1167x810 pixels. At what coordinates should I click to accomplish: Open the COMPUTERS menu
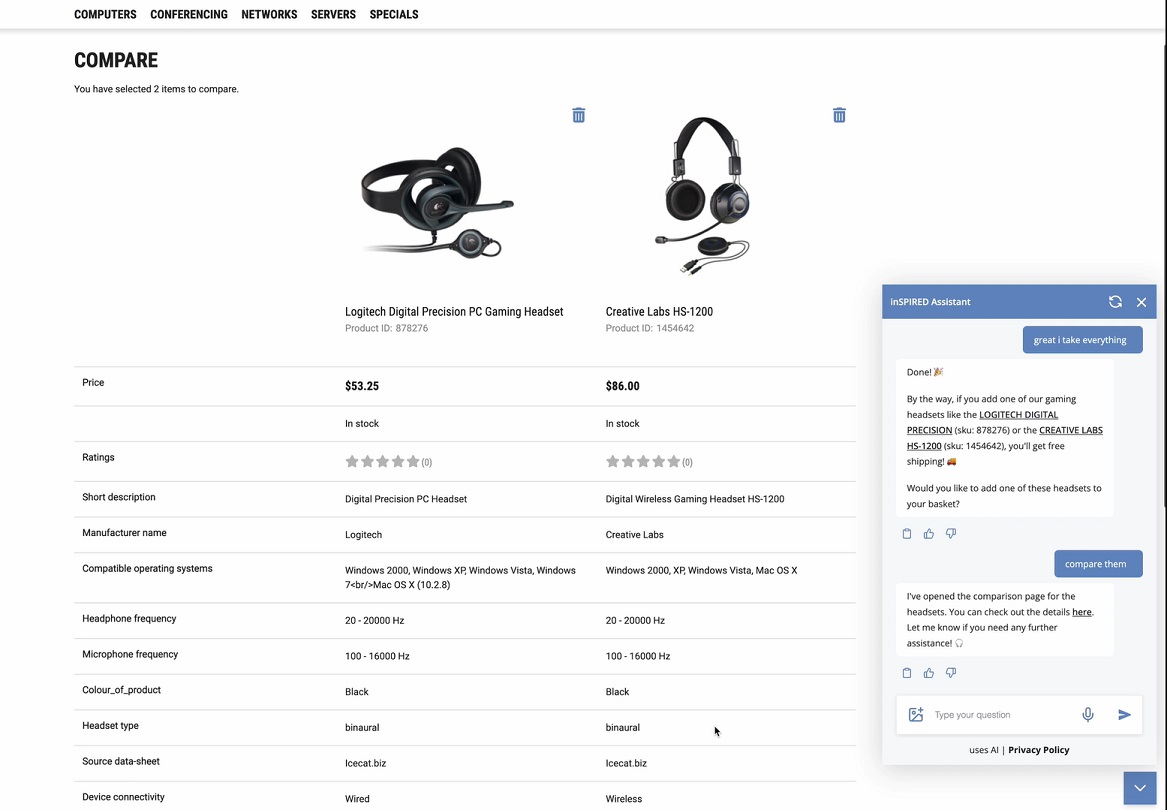pos(105,14)
